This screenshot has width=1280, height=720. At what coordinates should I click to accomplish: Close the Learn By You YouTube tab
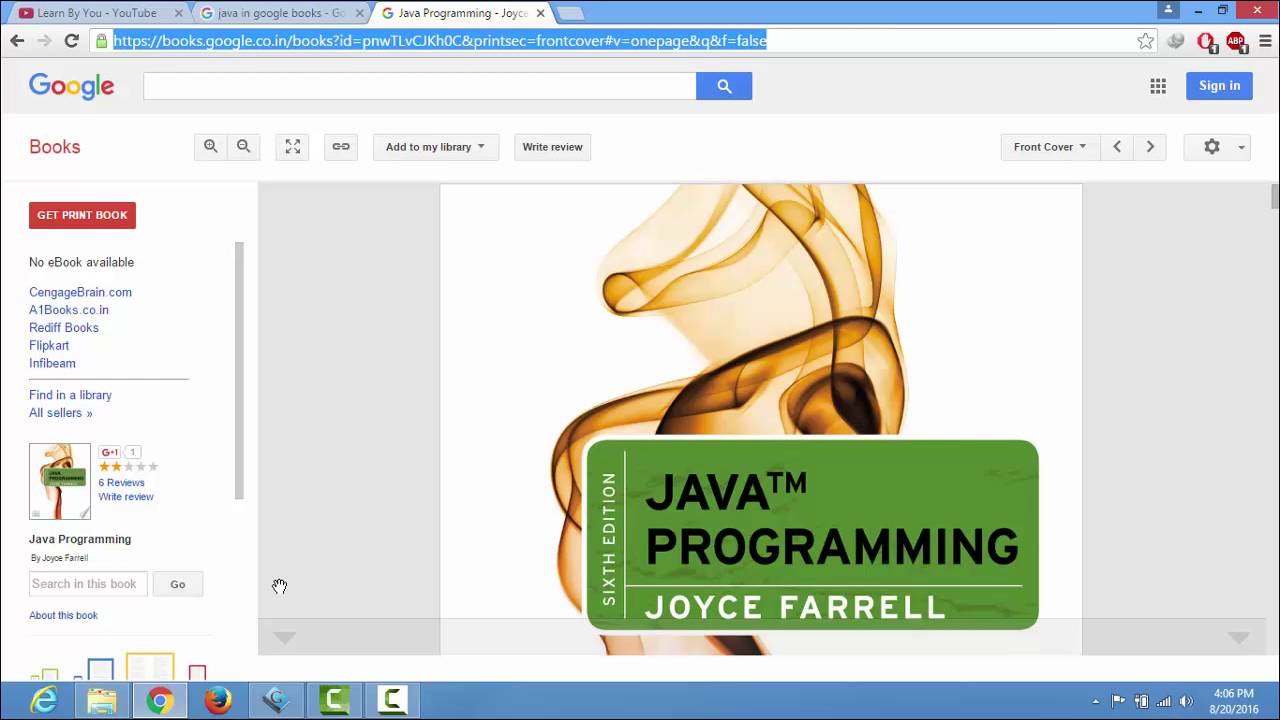(177, 13)
